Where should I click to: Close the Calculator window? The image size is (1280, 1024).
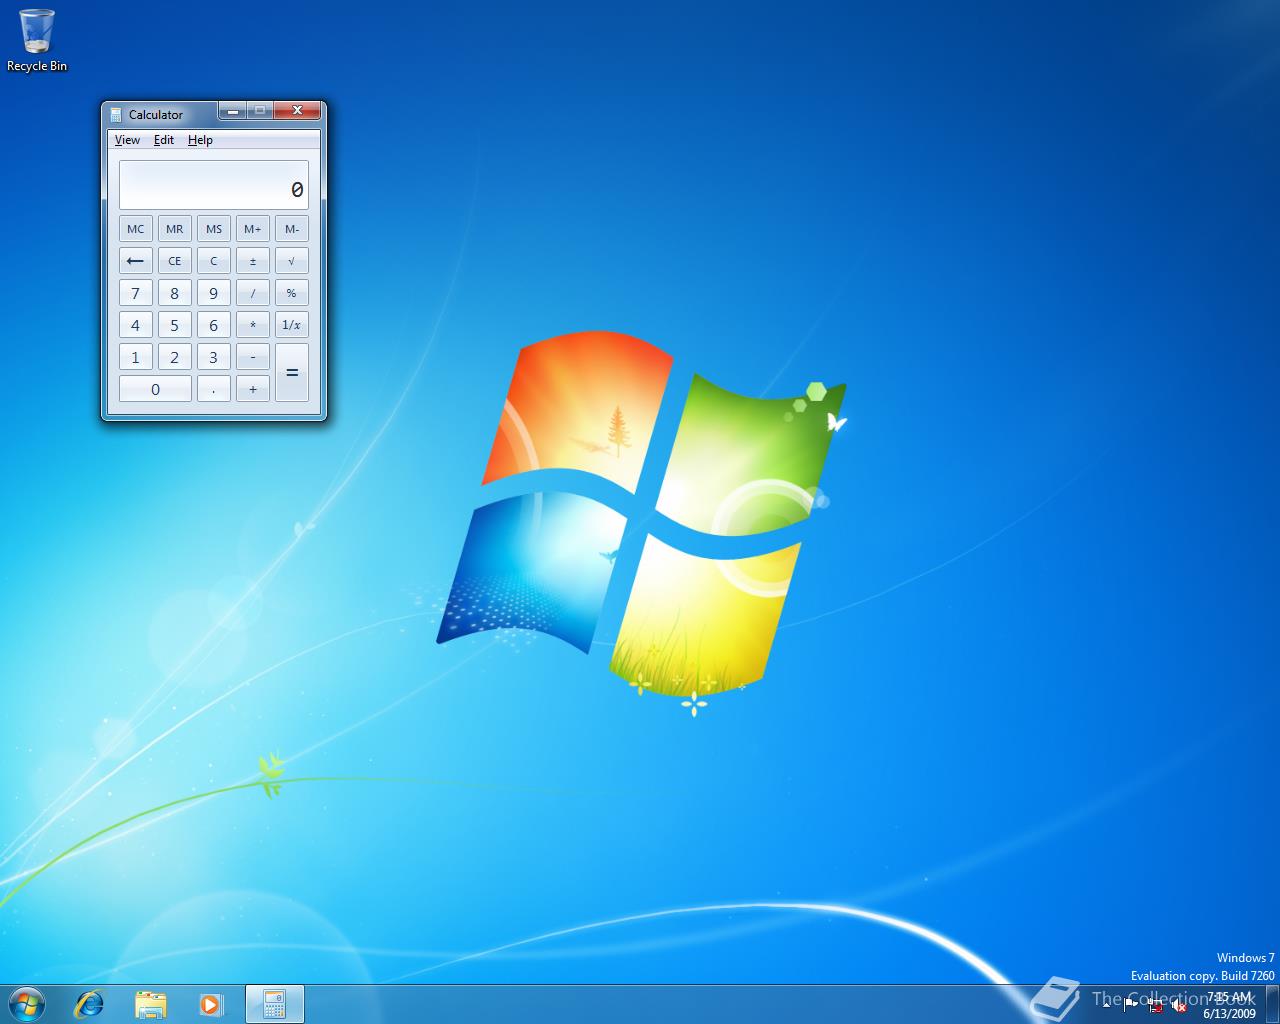click(x=297, y=111)
